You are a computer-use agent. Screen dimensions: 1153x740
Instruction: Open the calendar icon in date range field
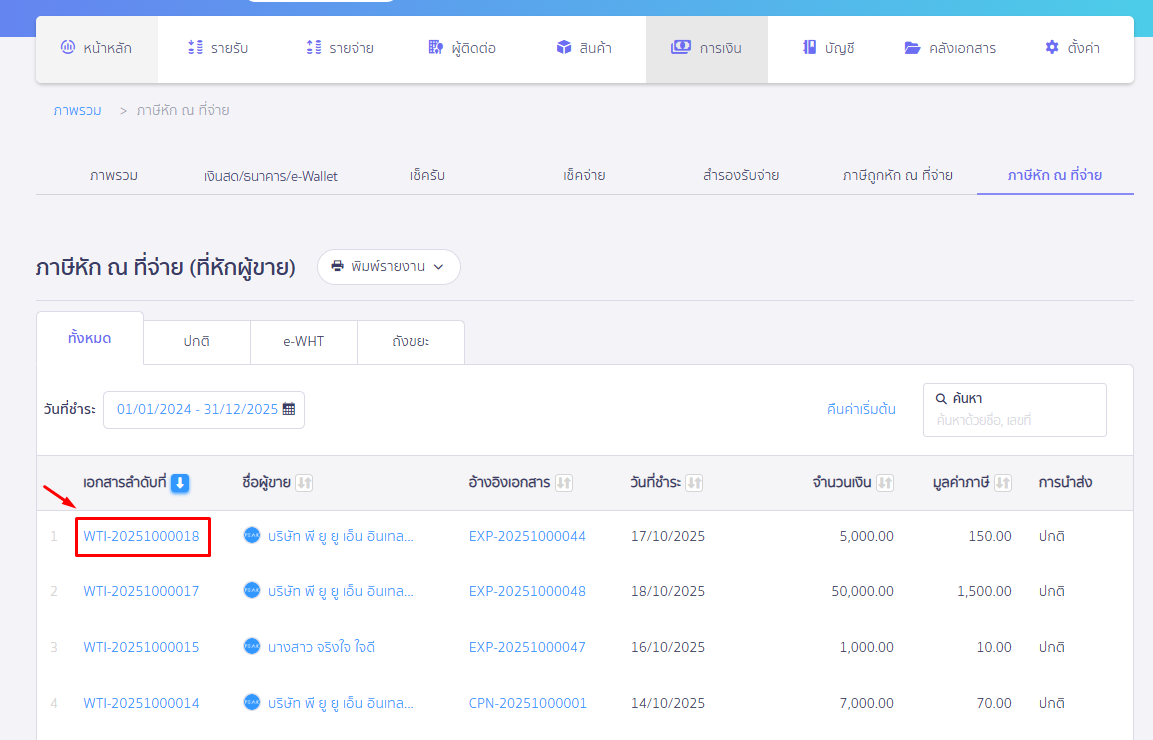289,409
